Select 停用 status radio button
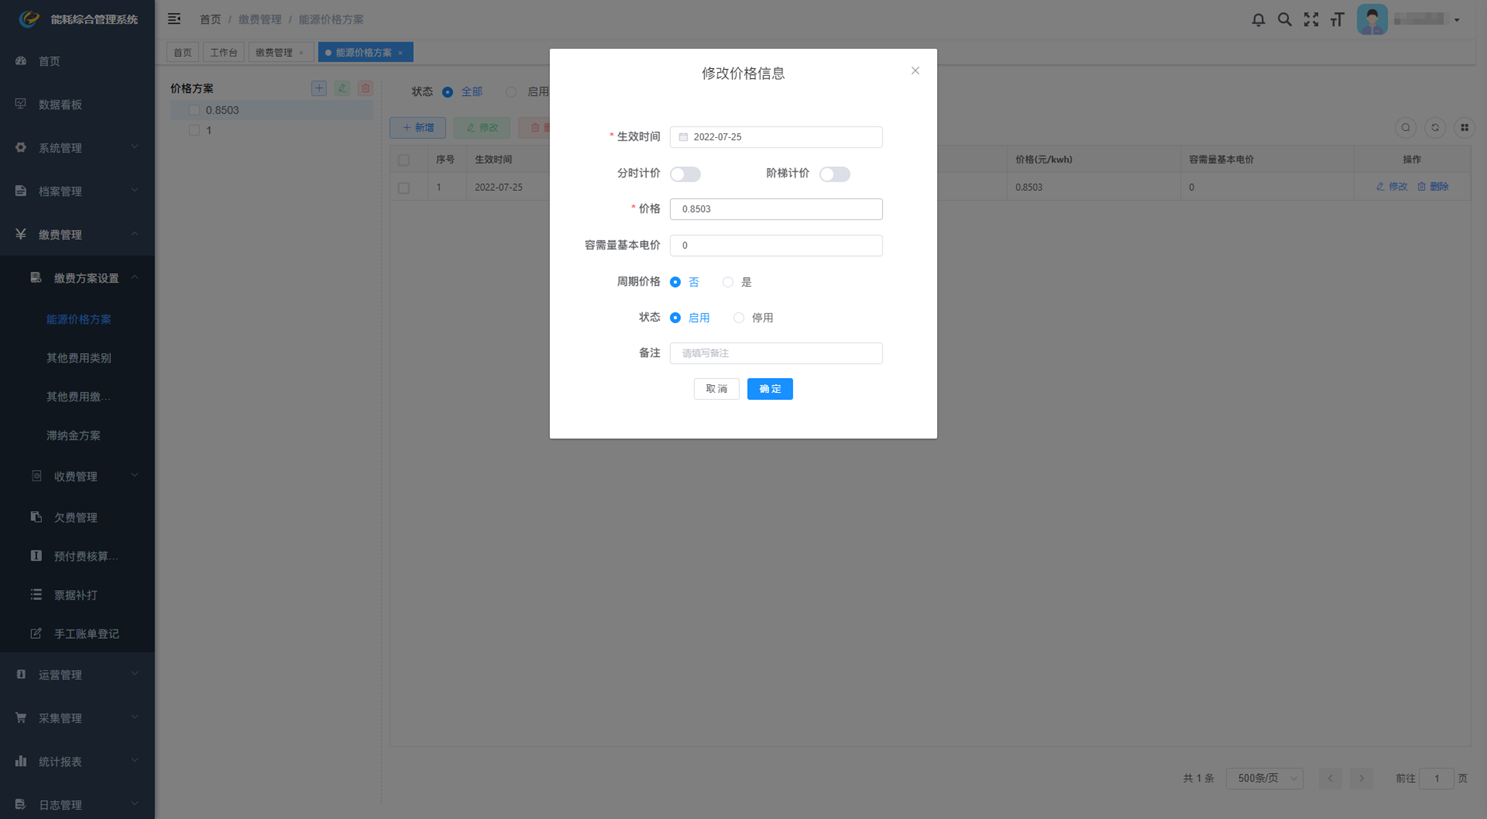This screenshot has height=819, width=1487. [739, 318]
